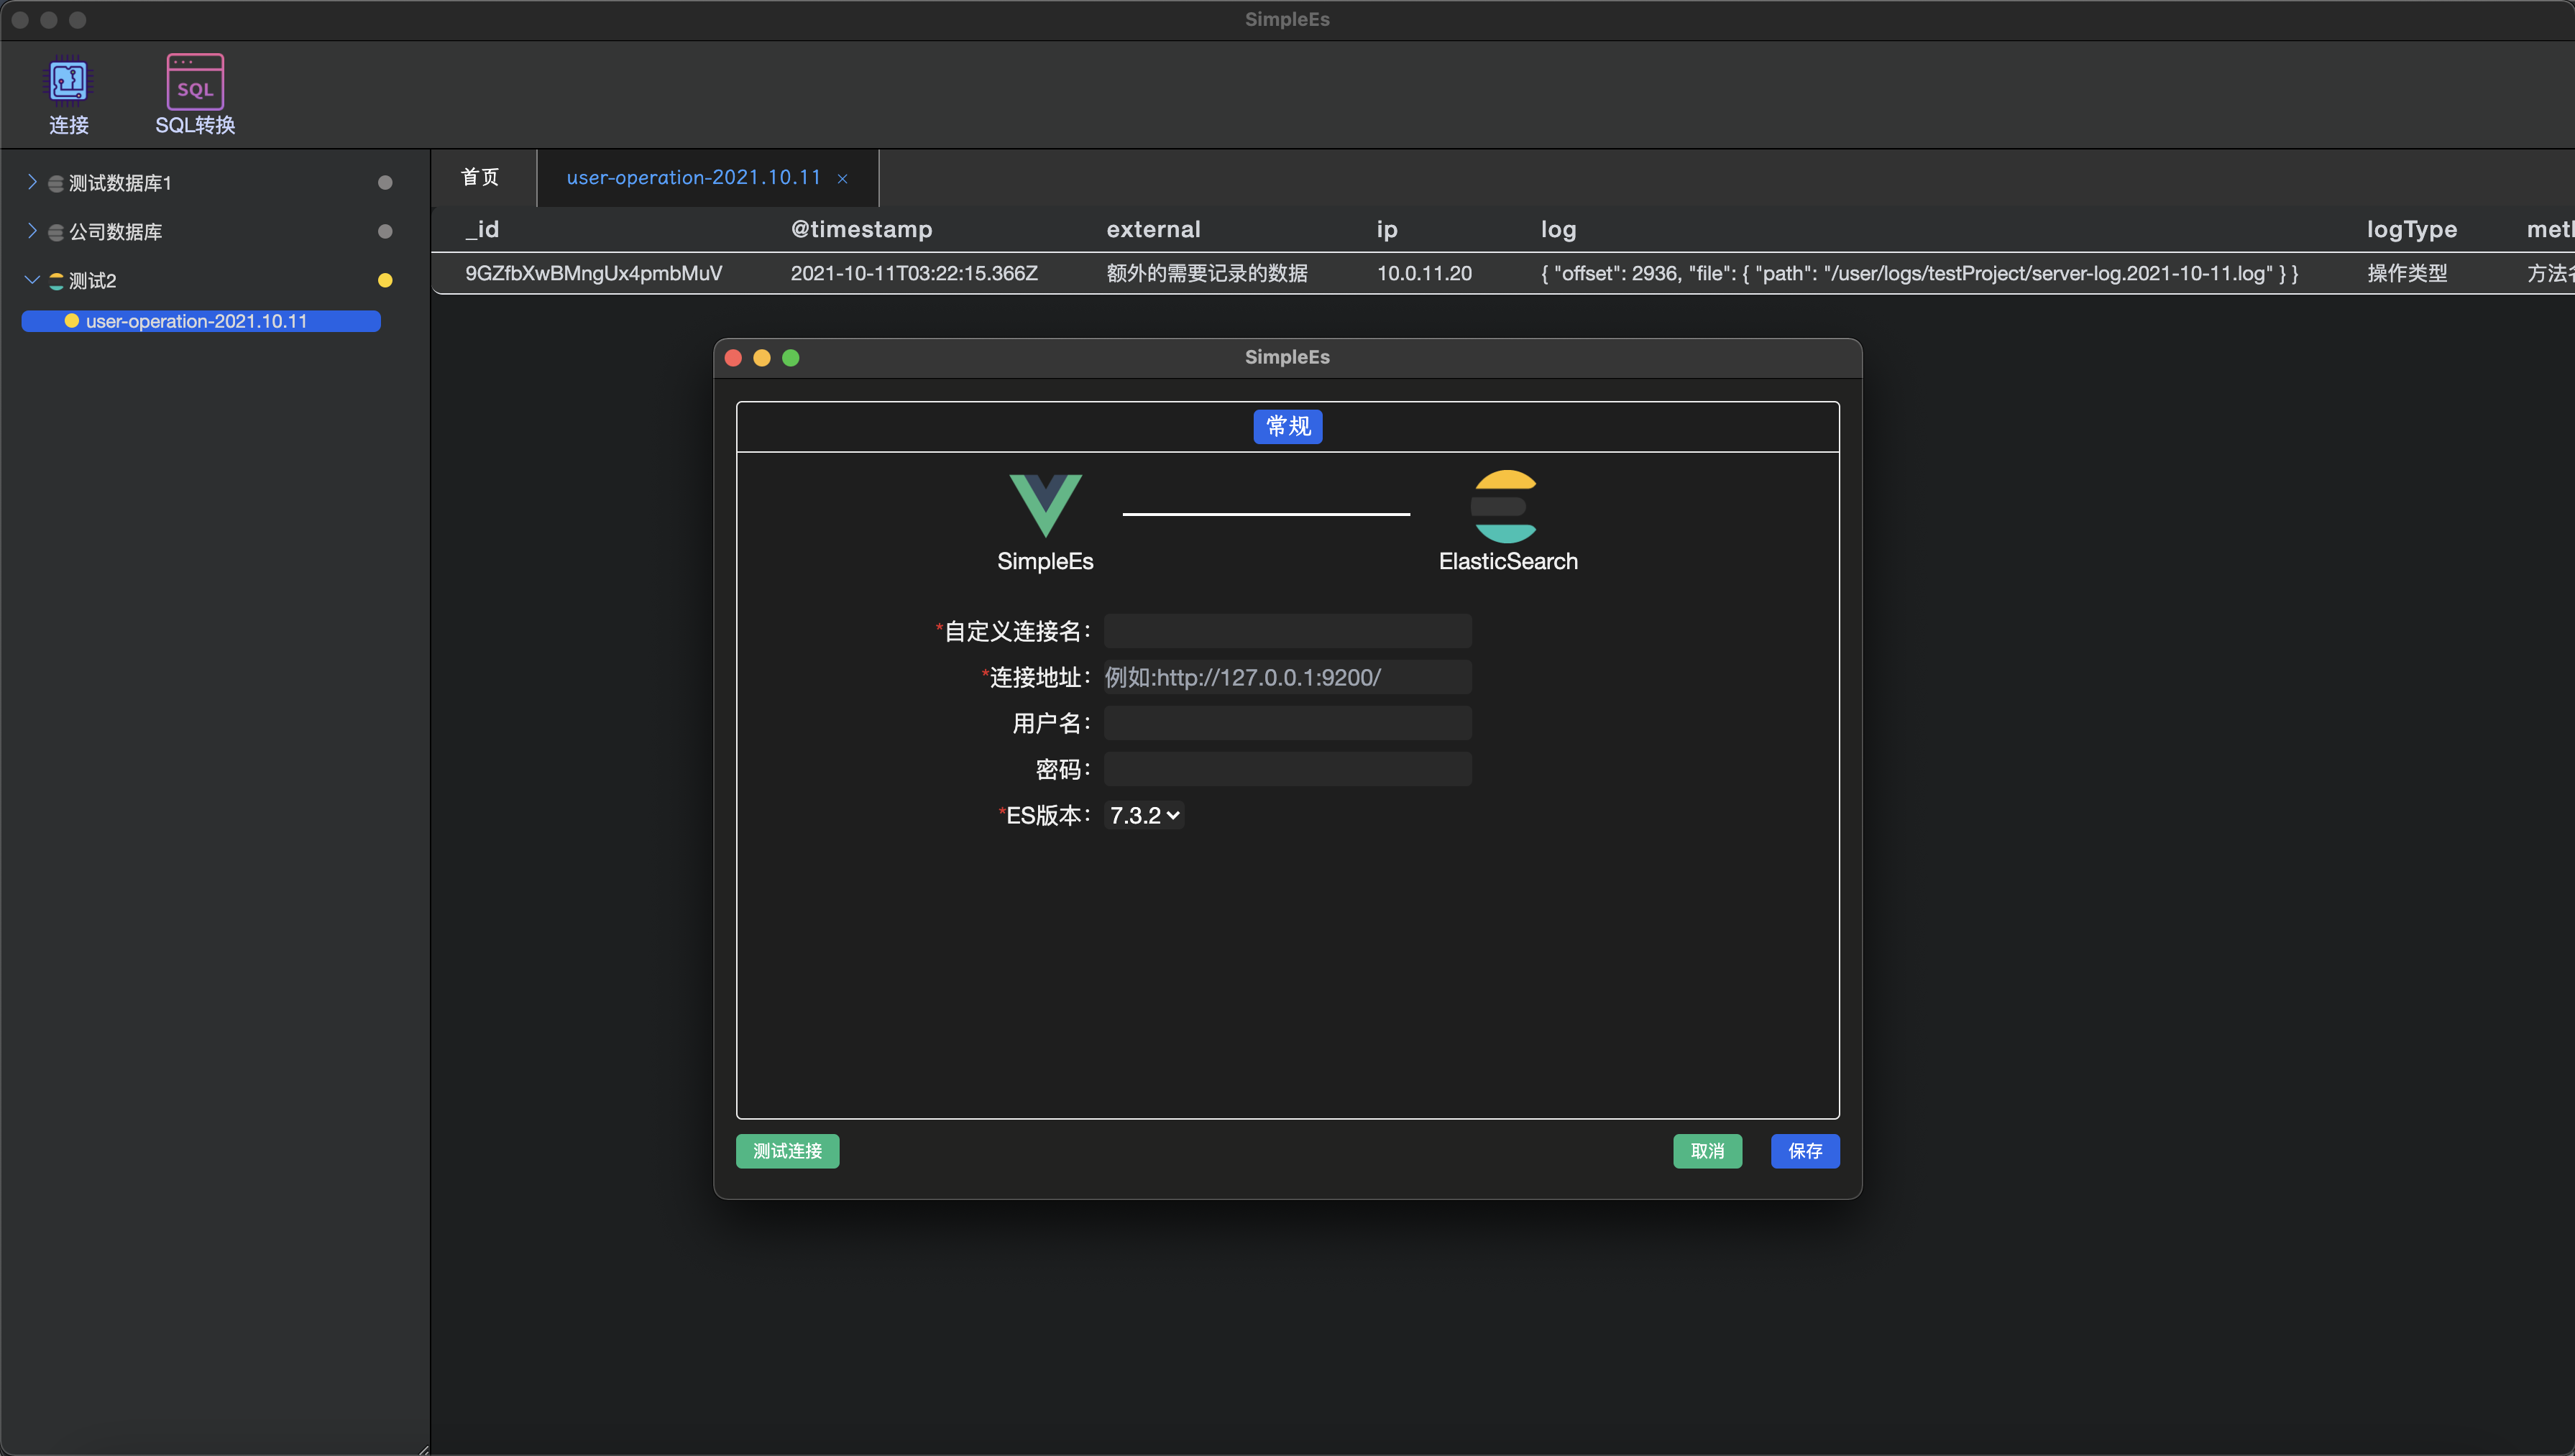Click the Elasticsearch icon beside 测试2
The width and height of the screenshot is (2575, 1456).
(56, 281)
